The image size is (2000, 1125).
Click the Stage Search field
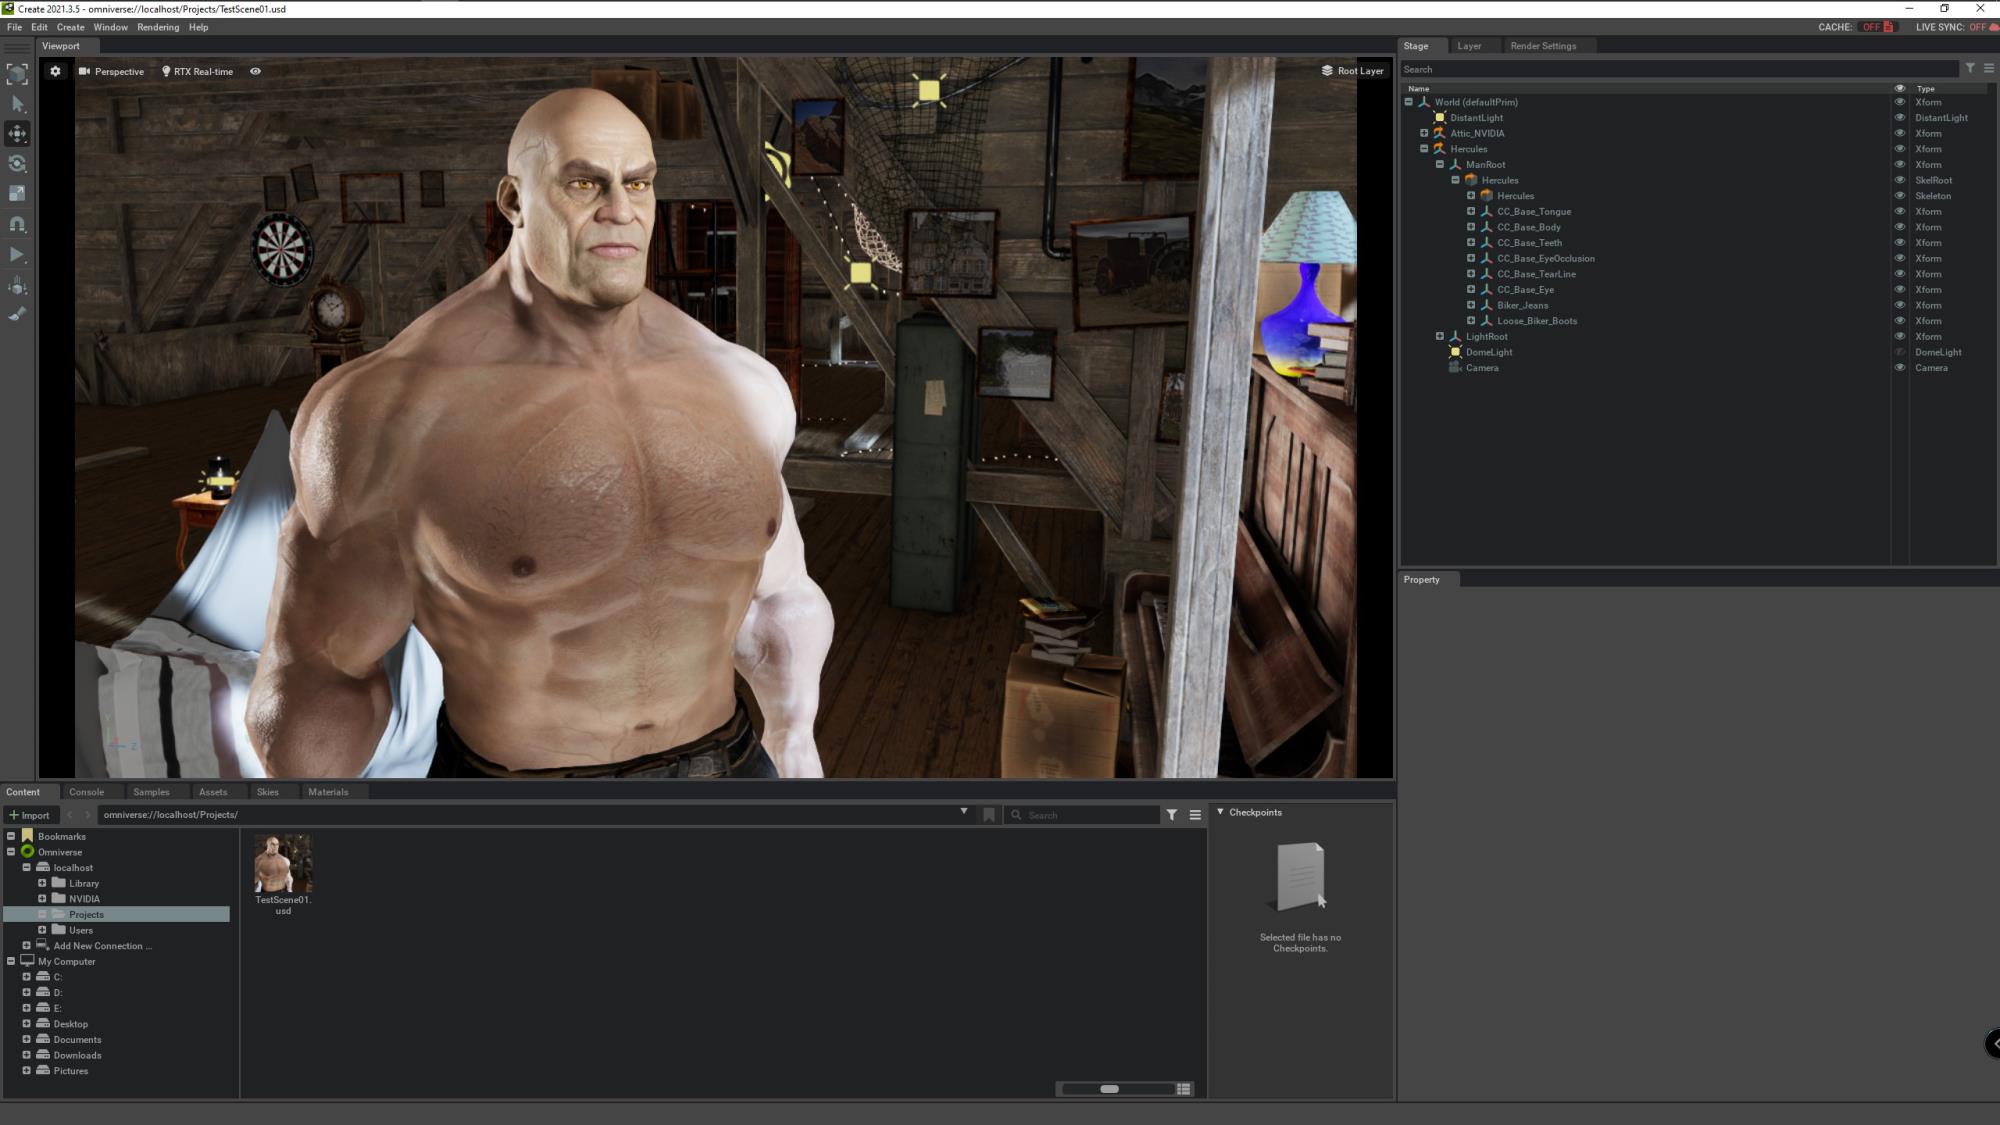click(x=1679, y=69)
